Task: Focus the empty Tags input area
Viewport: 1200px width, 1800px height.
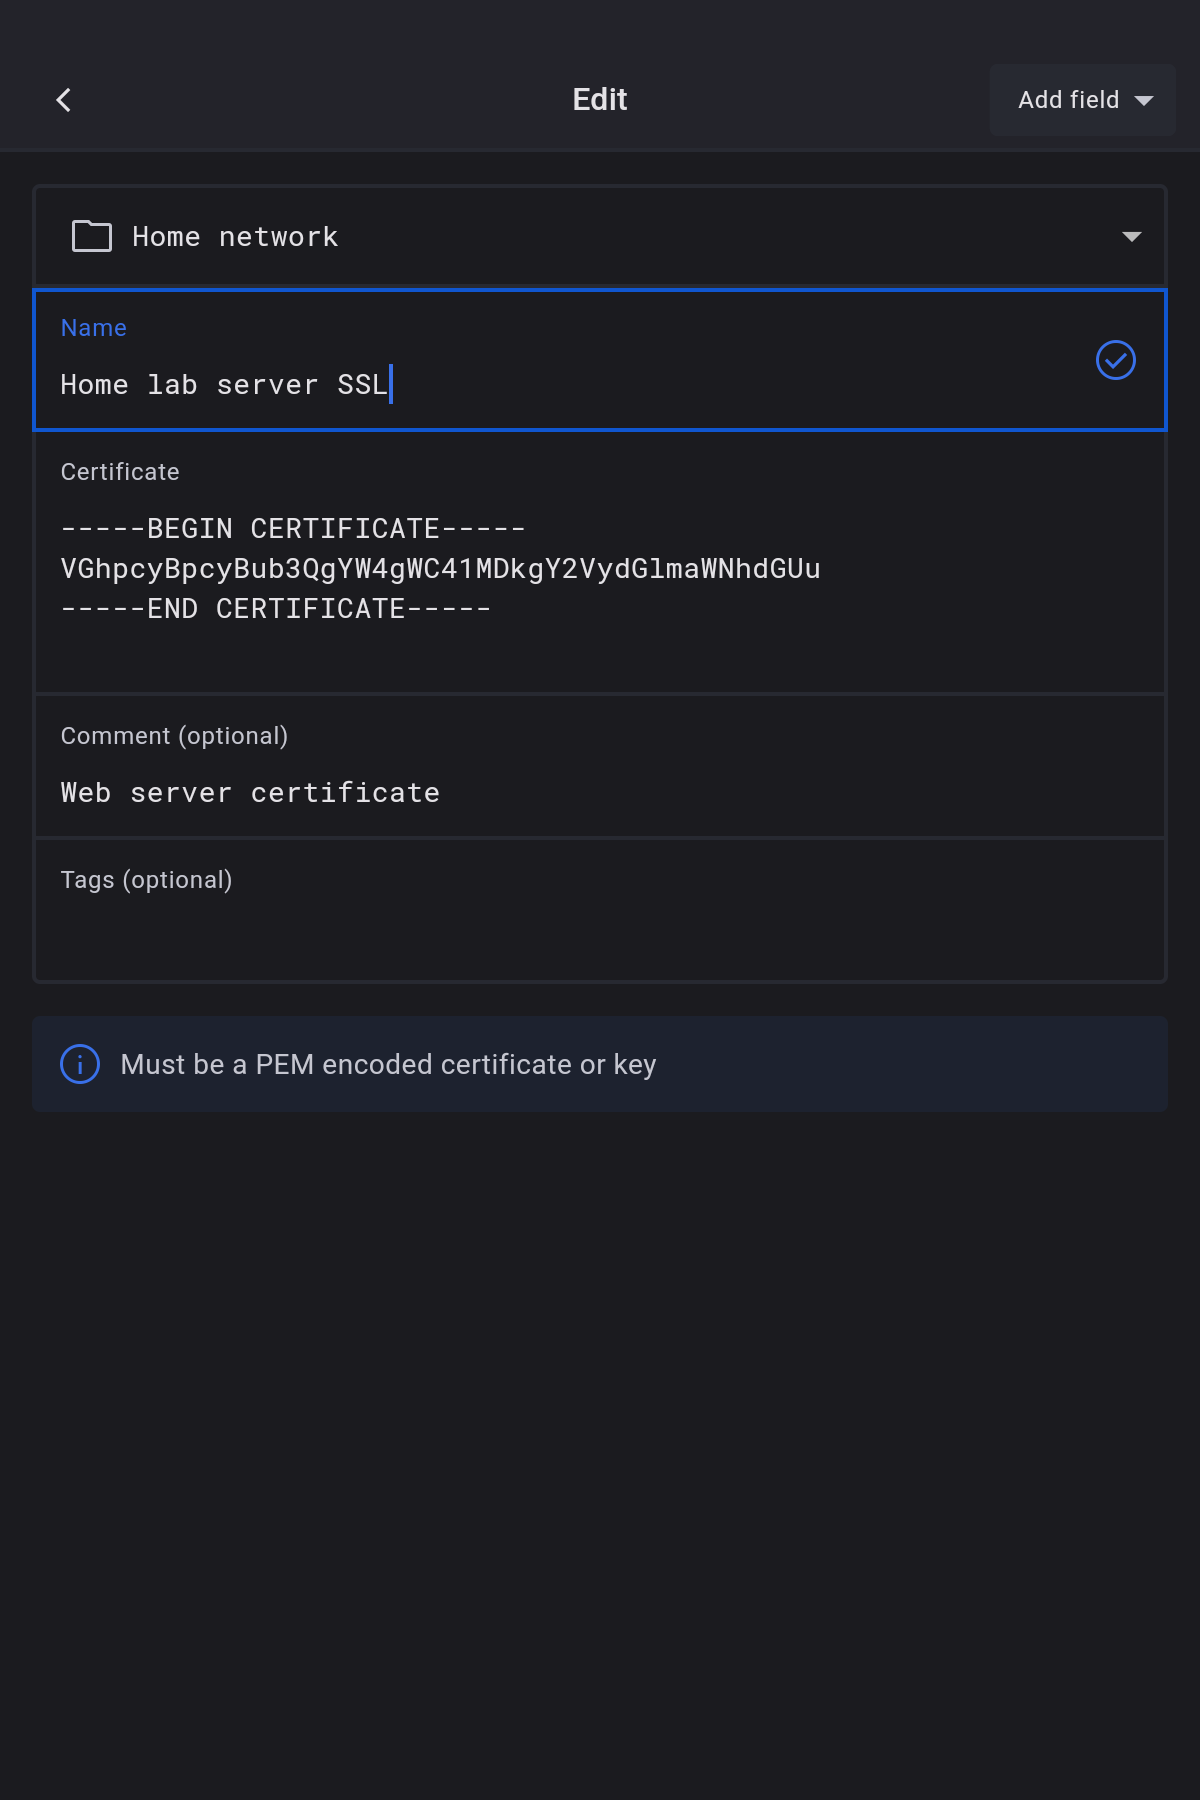Action: tap(600, 935)
